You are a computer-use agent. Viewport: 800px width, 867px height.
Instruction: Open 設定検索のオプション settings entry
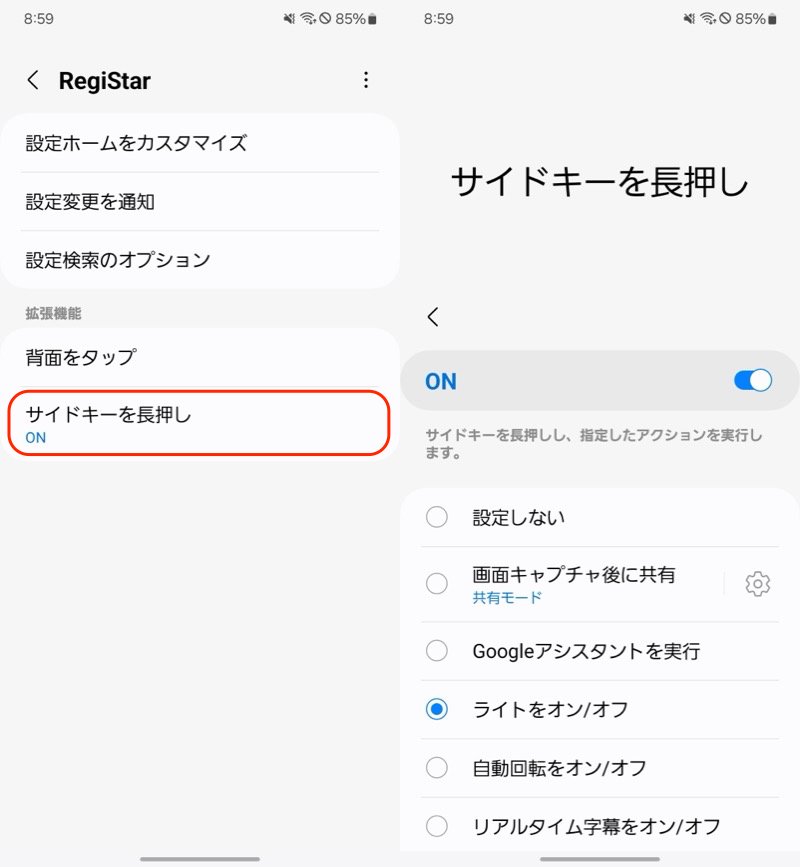[200, 260]
